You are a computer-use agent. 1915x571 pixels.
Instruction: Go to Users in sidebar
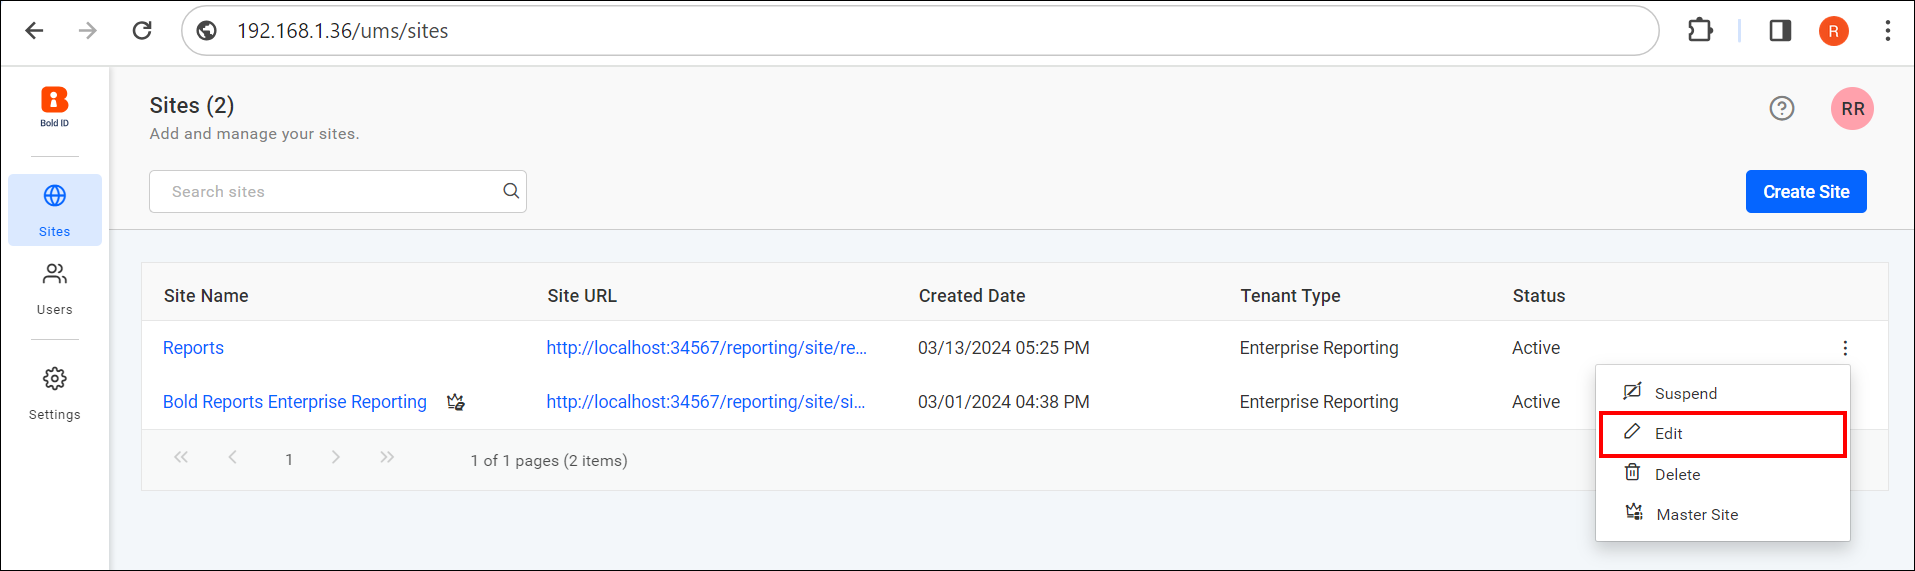click(55, 289)
